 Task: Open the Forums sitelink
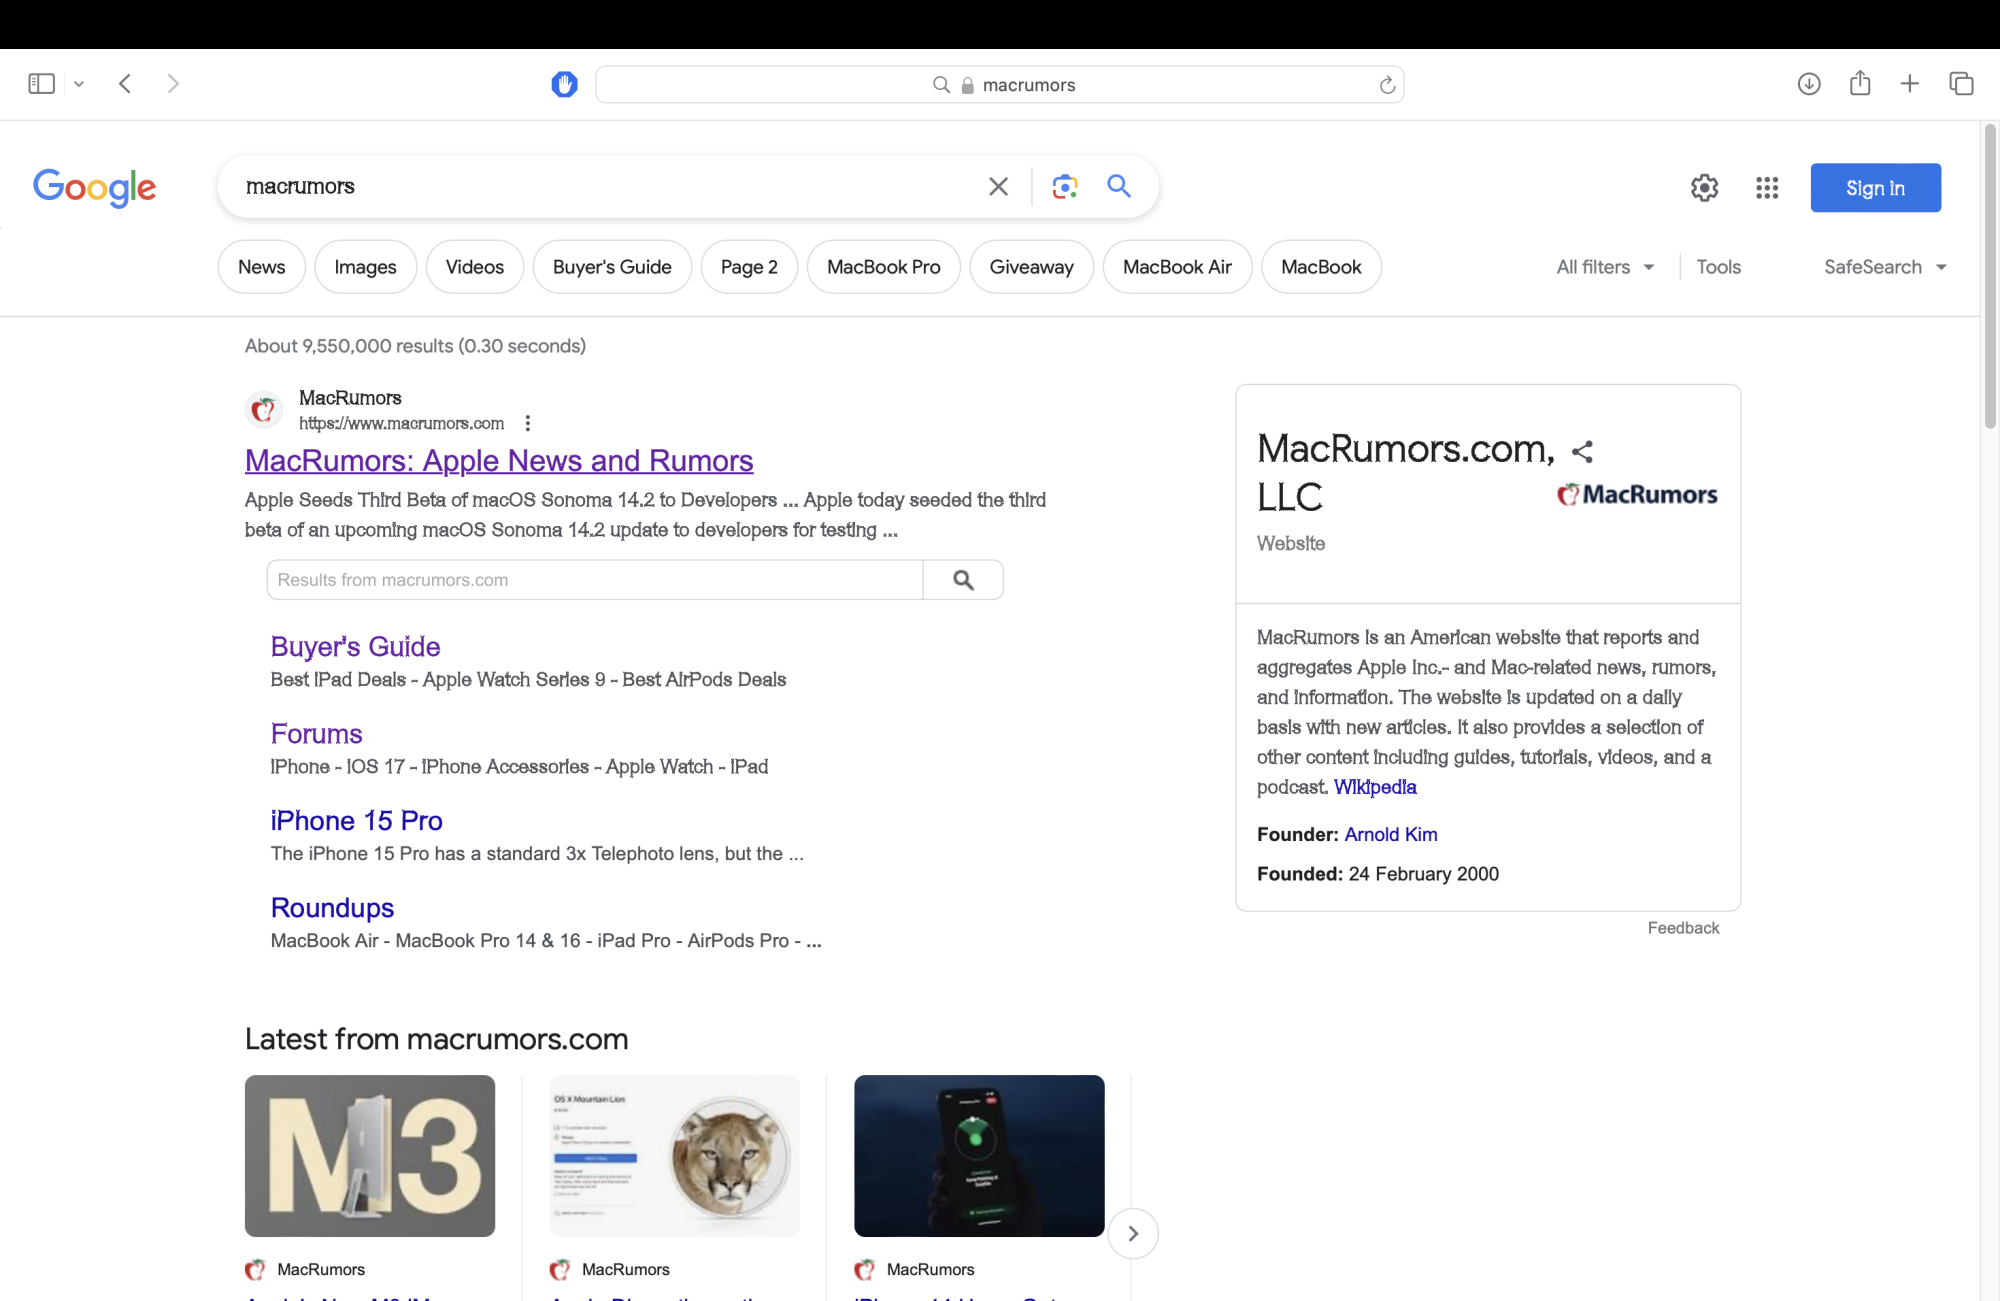pyautogui.click(x=316, y=734)
